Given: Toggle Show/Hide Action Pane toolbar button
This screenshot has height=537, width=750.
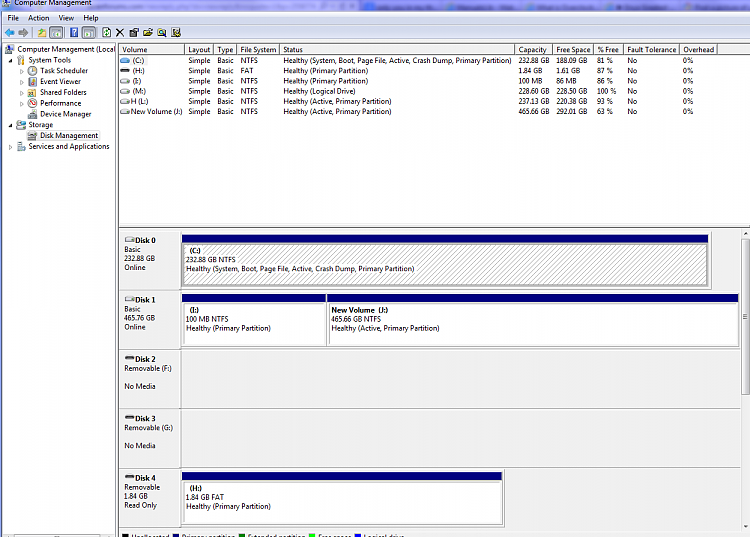Looking at the screenshot, I should click(89, 33).
